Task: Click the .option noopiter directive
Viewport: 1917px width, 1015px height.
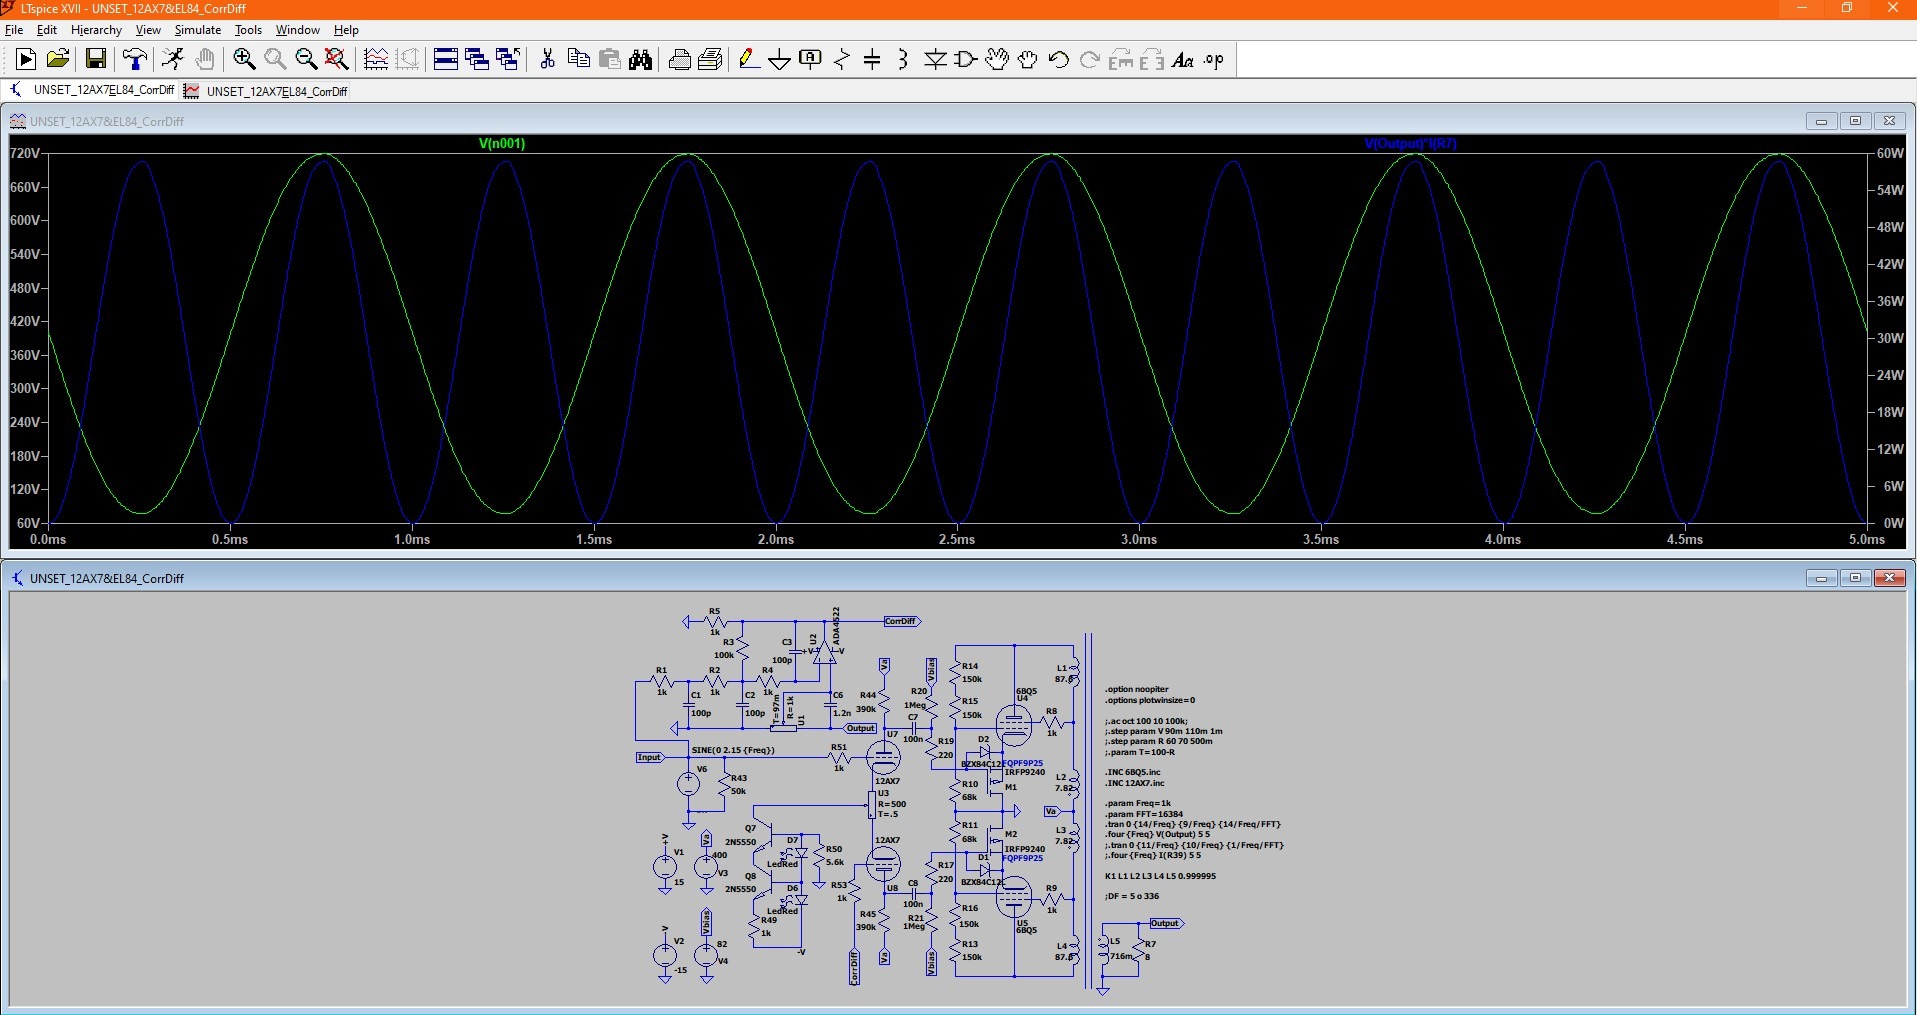Action: pyautogui.click(x=1136, y=689)
